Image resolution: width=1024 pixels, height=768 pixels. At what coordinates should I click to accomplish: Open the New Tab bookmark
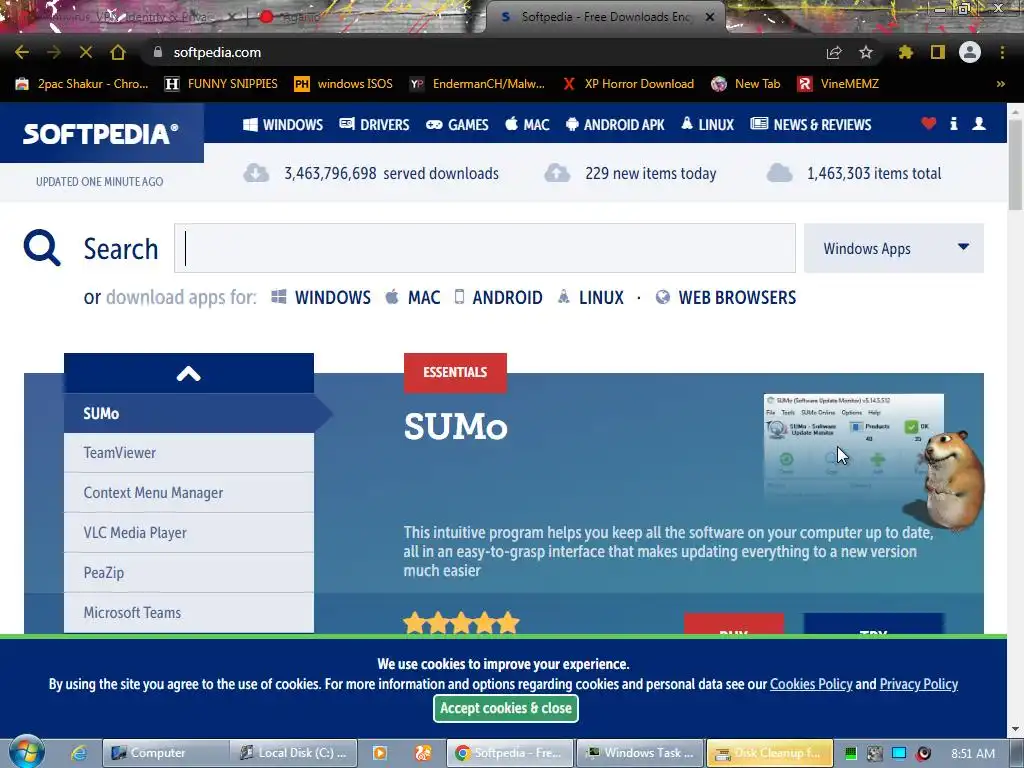click(746, 84)
